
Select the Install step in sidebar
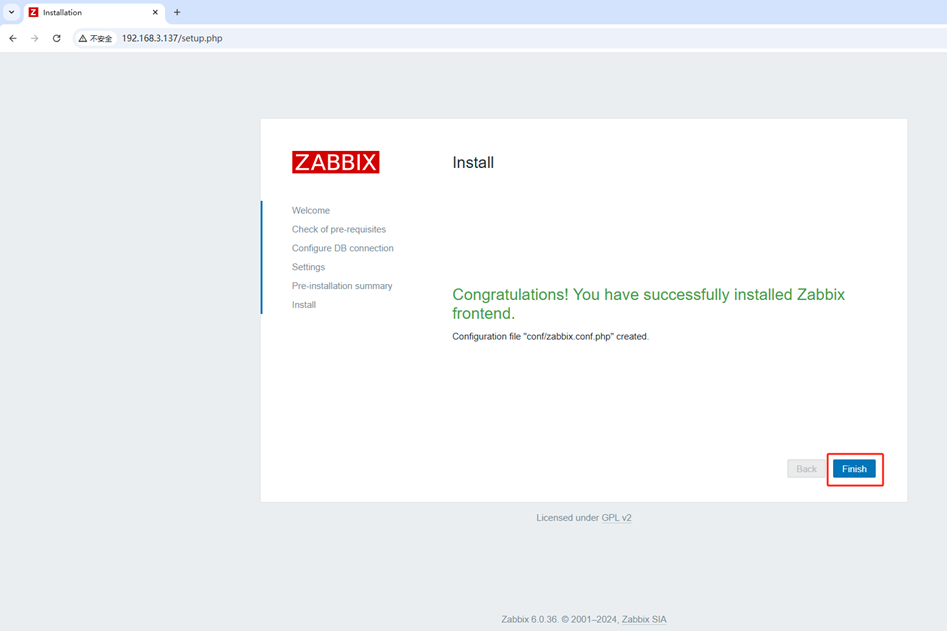click(x=304, y=304)
